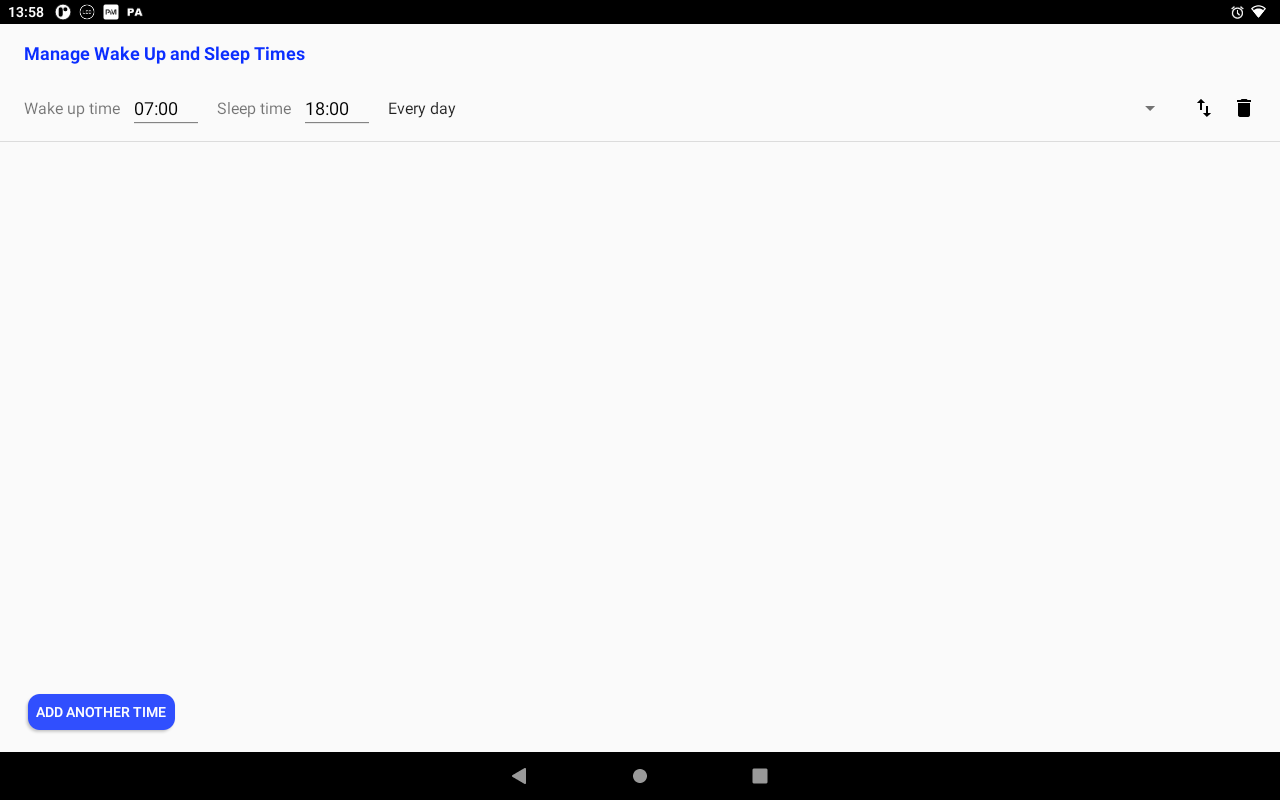Delete this wake/sleep time entry via trash icon
The image size is (1280, 800).
pyautogui.click(x=1244, y=108)
